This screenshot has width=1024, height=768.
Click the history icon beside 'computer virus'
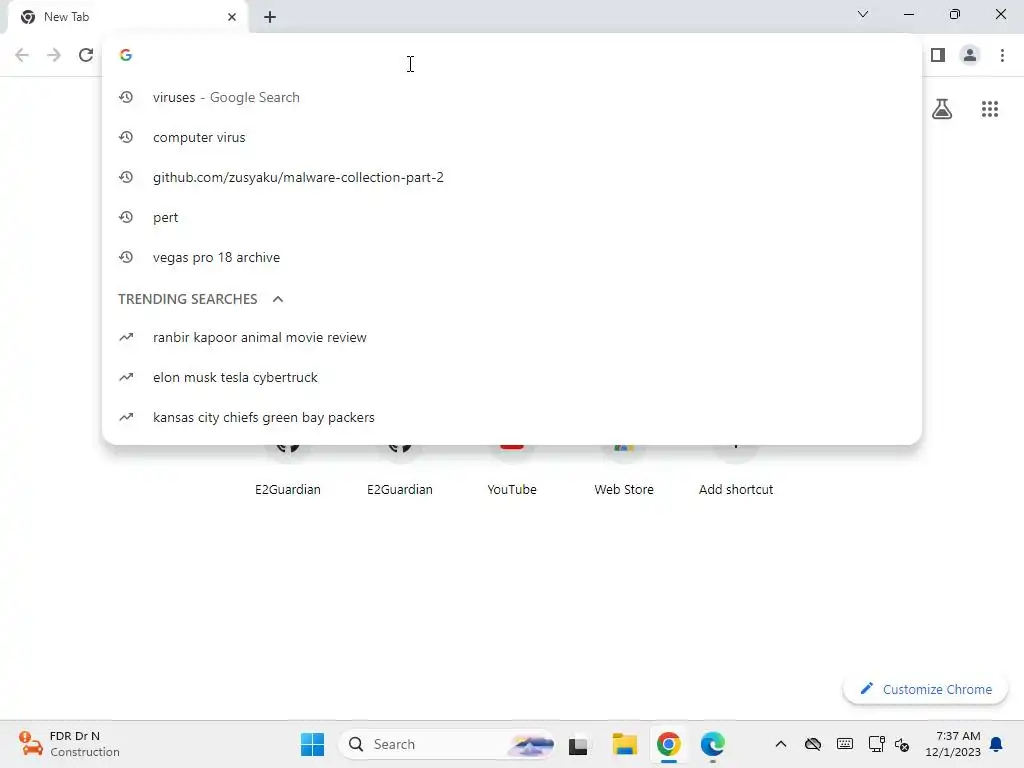pyautogui.click(x=126, y=137)
